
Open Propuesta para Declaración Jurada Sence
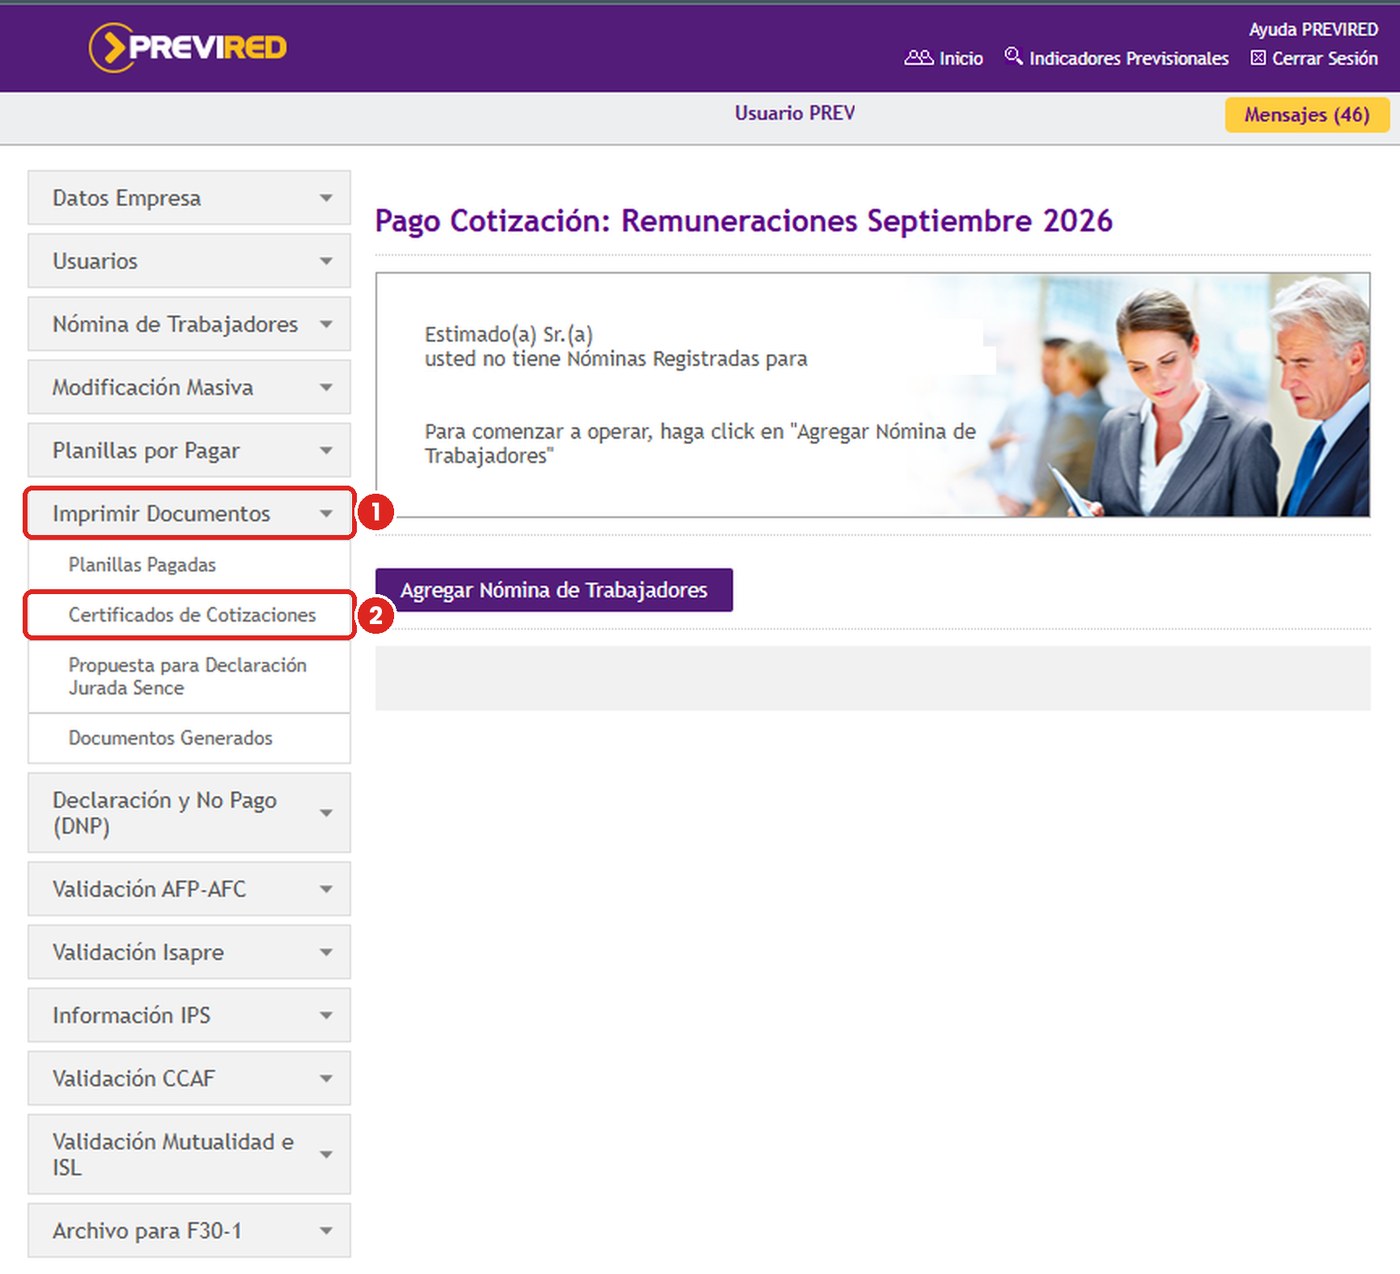click(x=189, y=676)
